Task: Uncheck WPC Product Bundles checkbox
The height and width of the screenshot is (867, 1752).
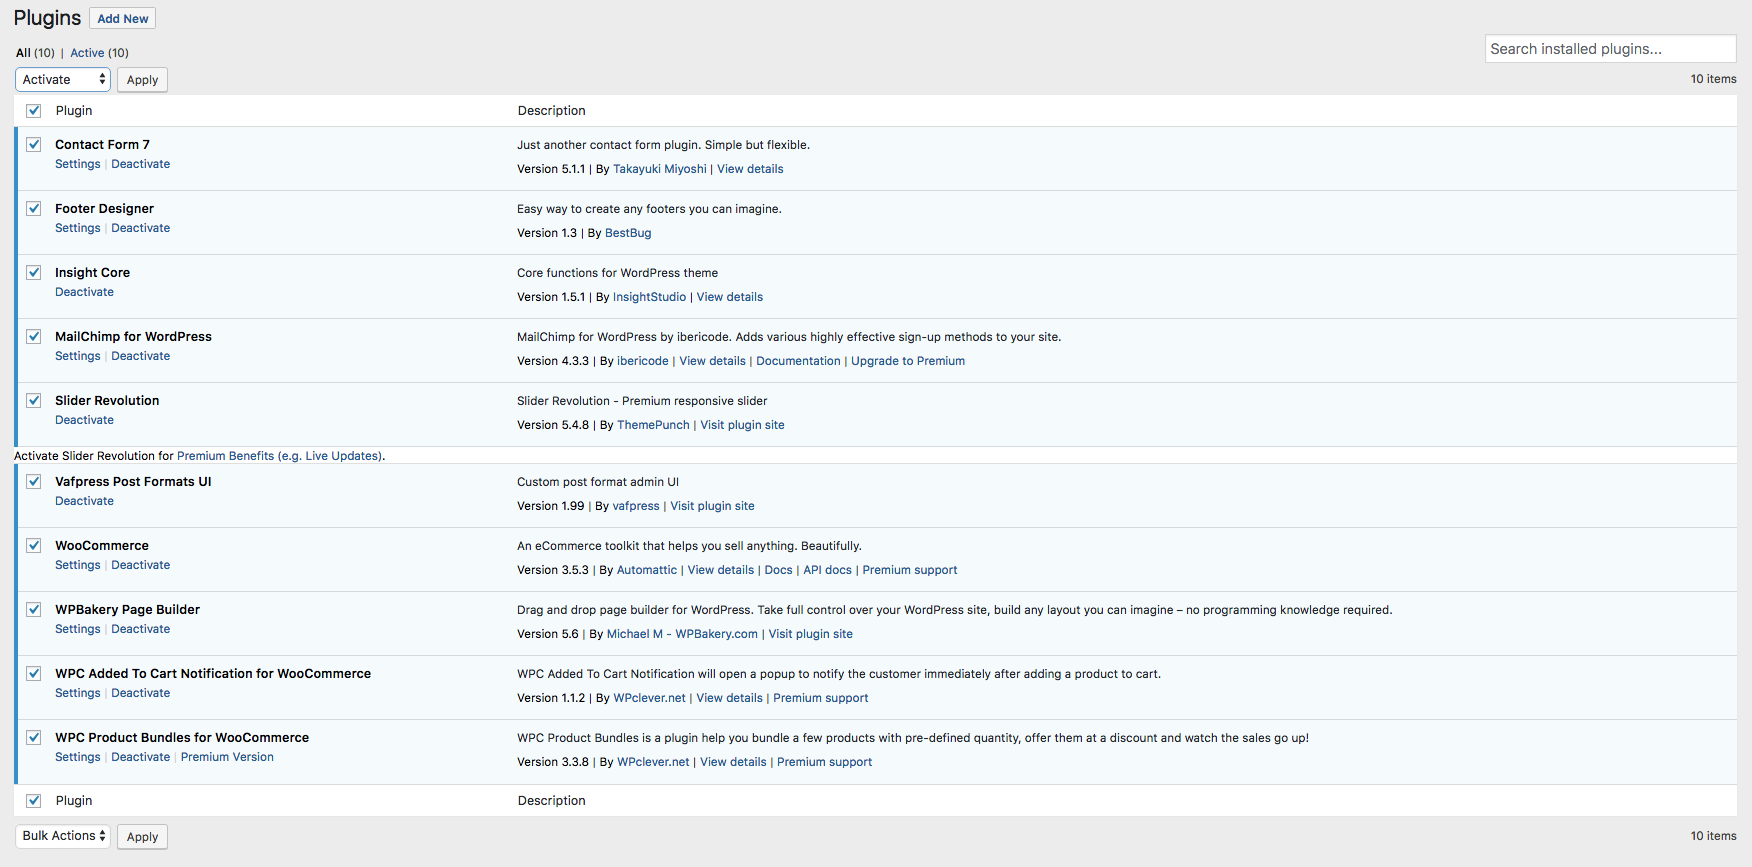Action: point(34,738)
